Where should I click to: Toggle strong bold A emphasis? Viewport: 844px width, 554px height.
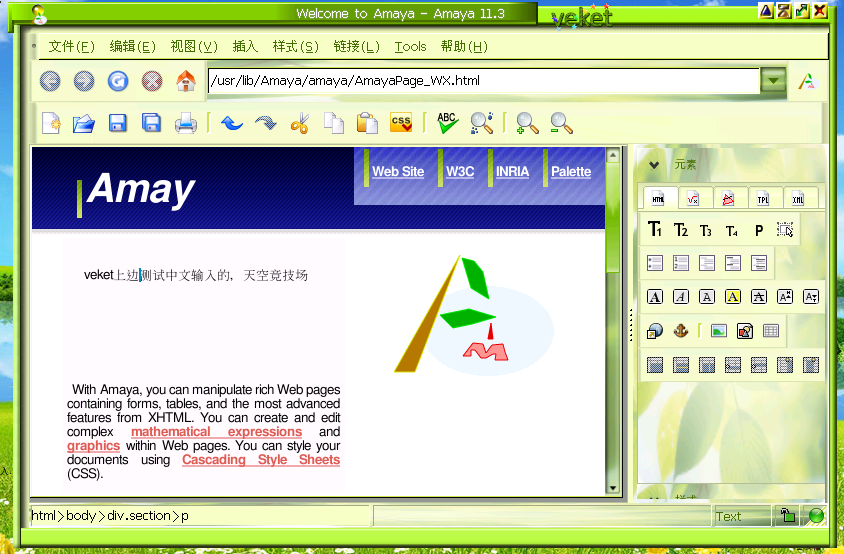click(x=655, y=297)
